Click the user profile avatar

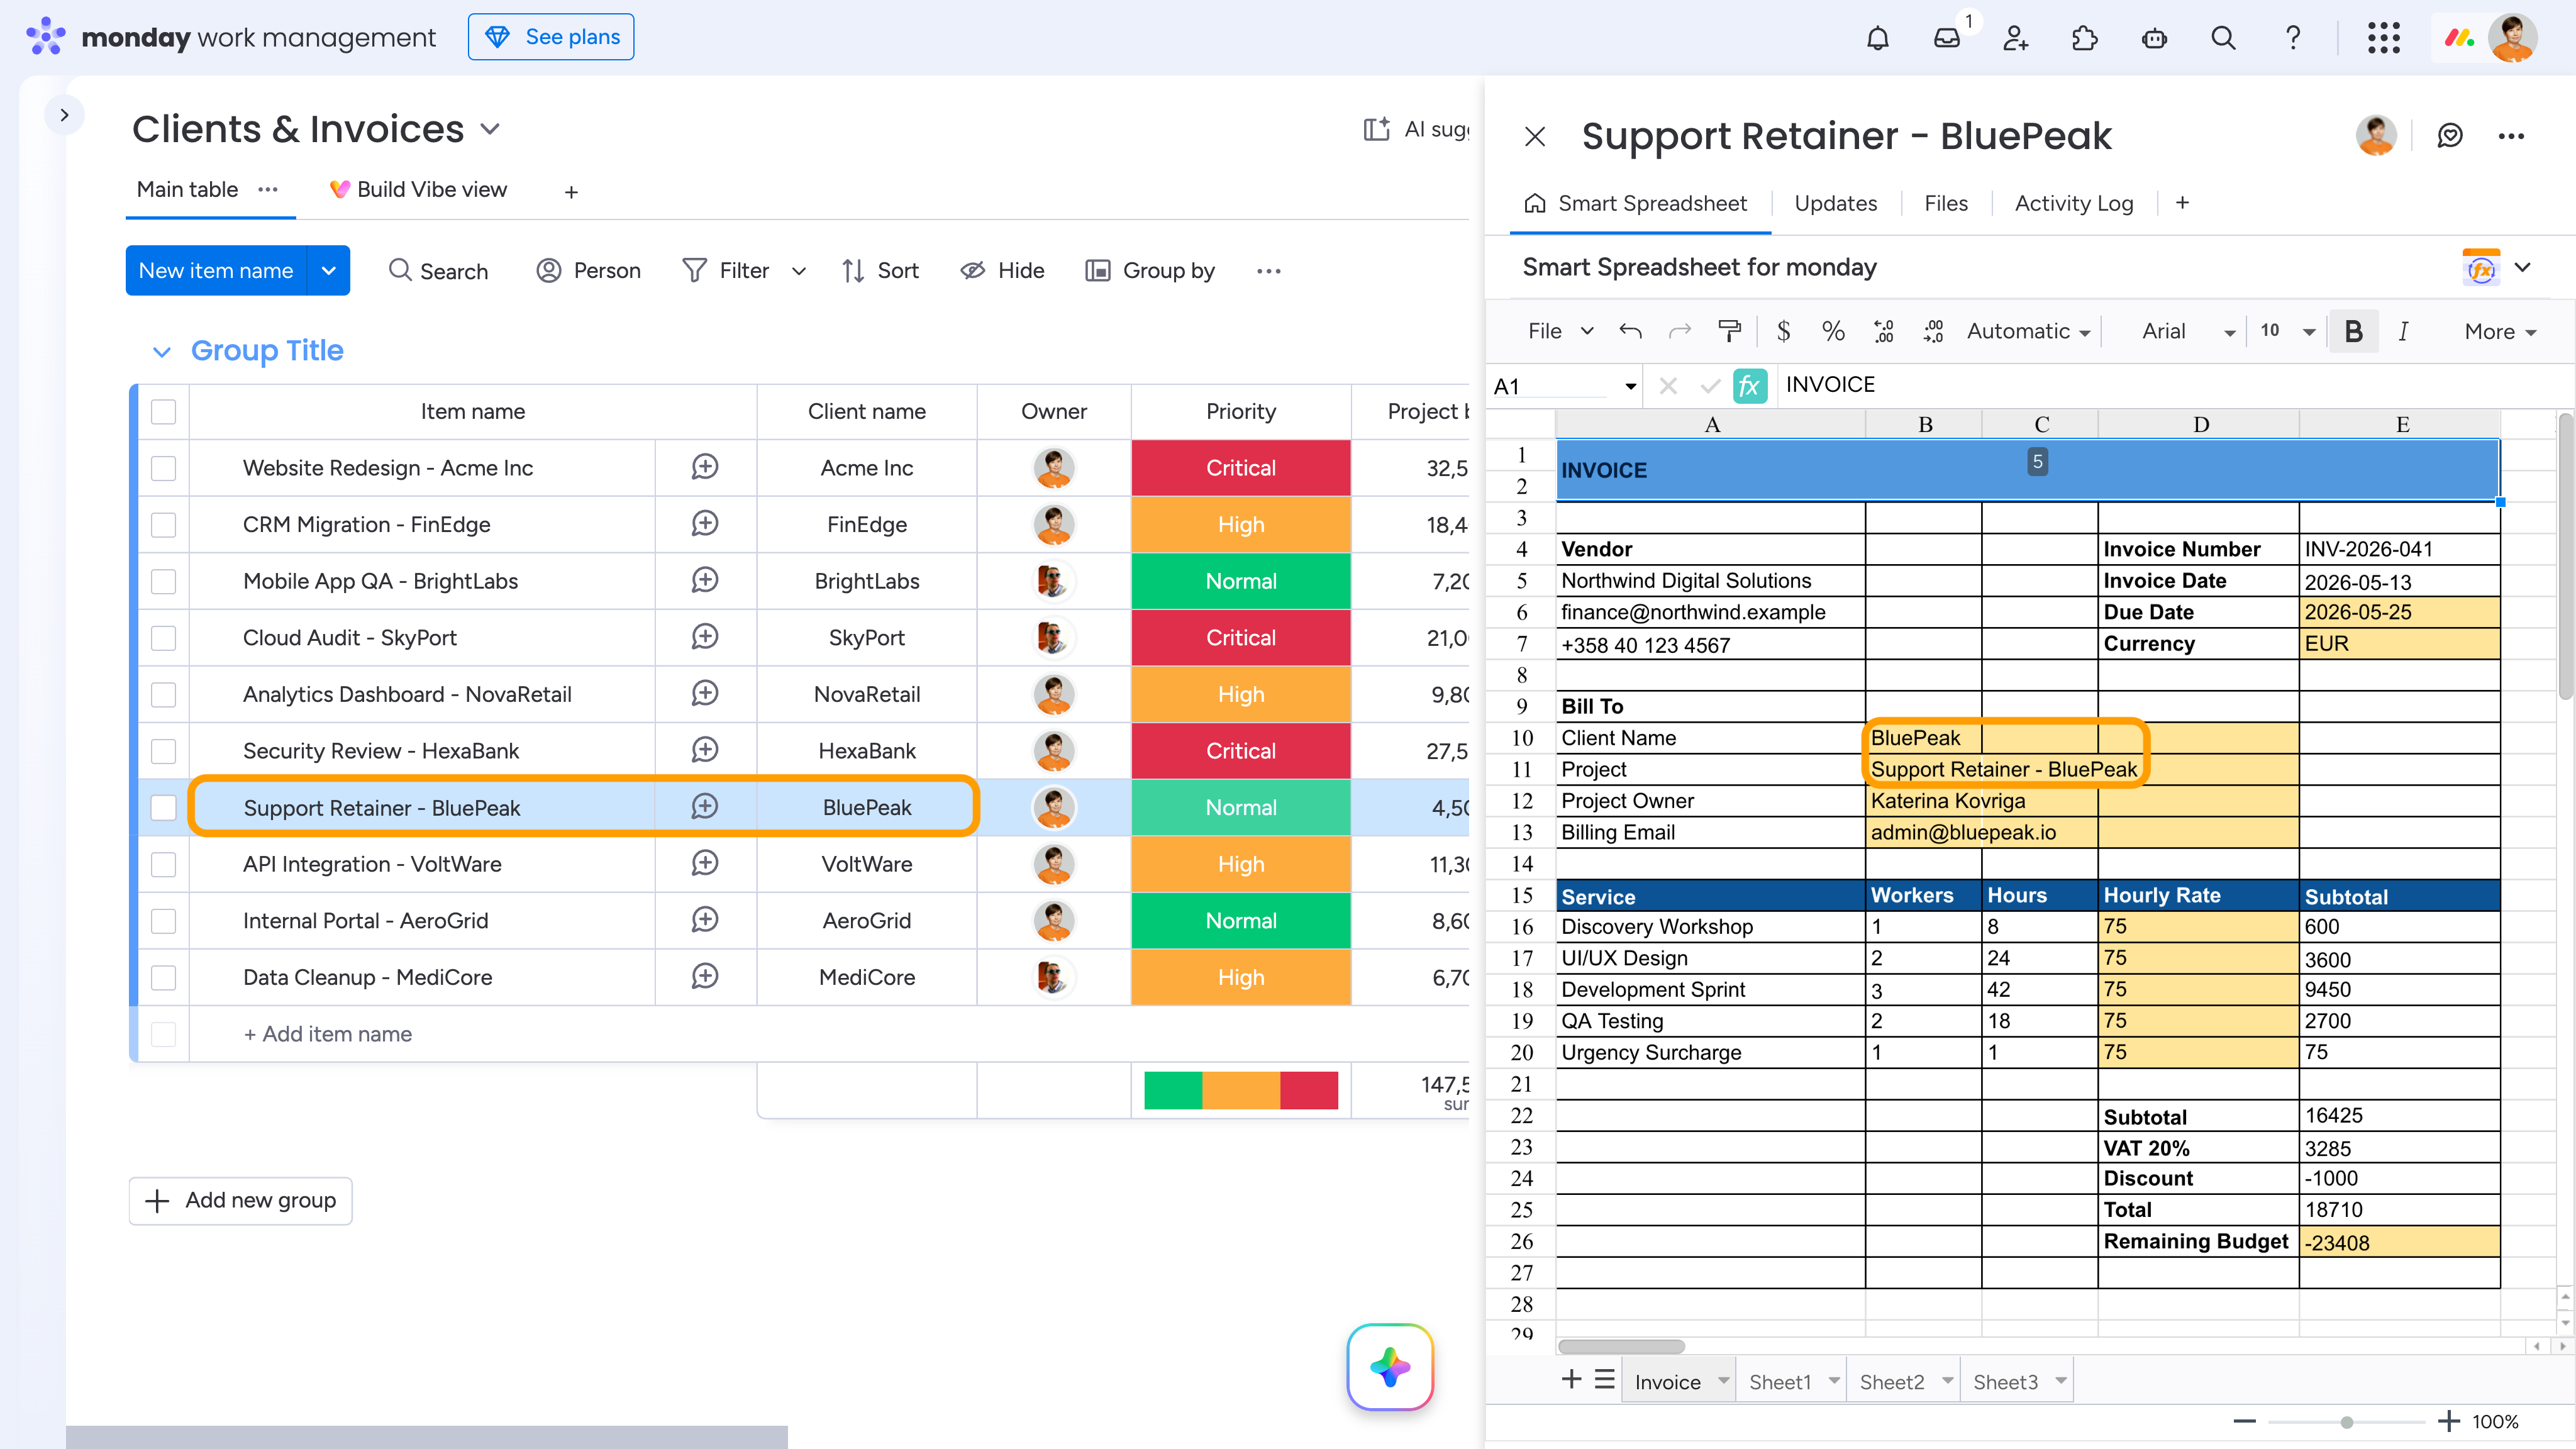[x=2512, y=38]
